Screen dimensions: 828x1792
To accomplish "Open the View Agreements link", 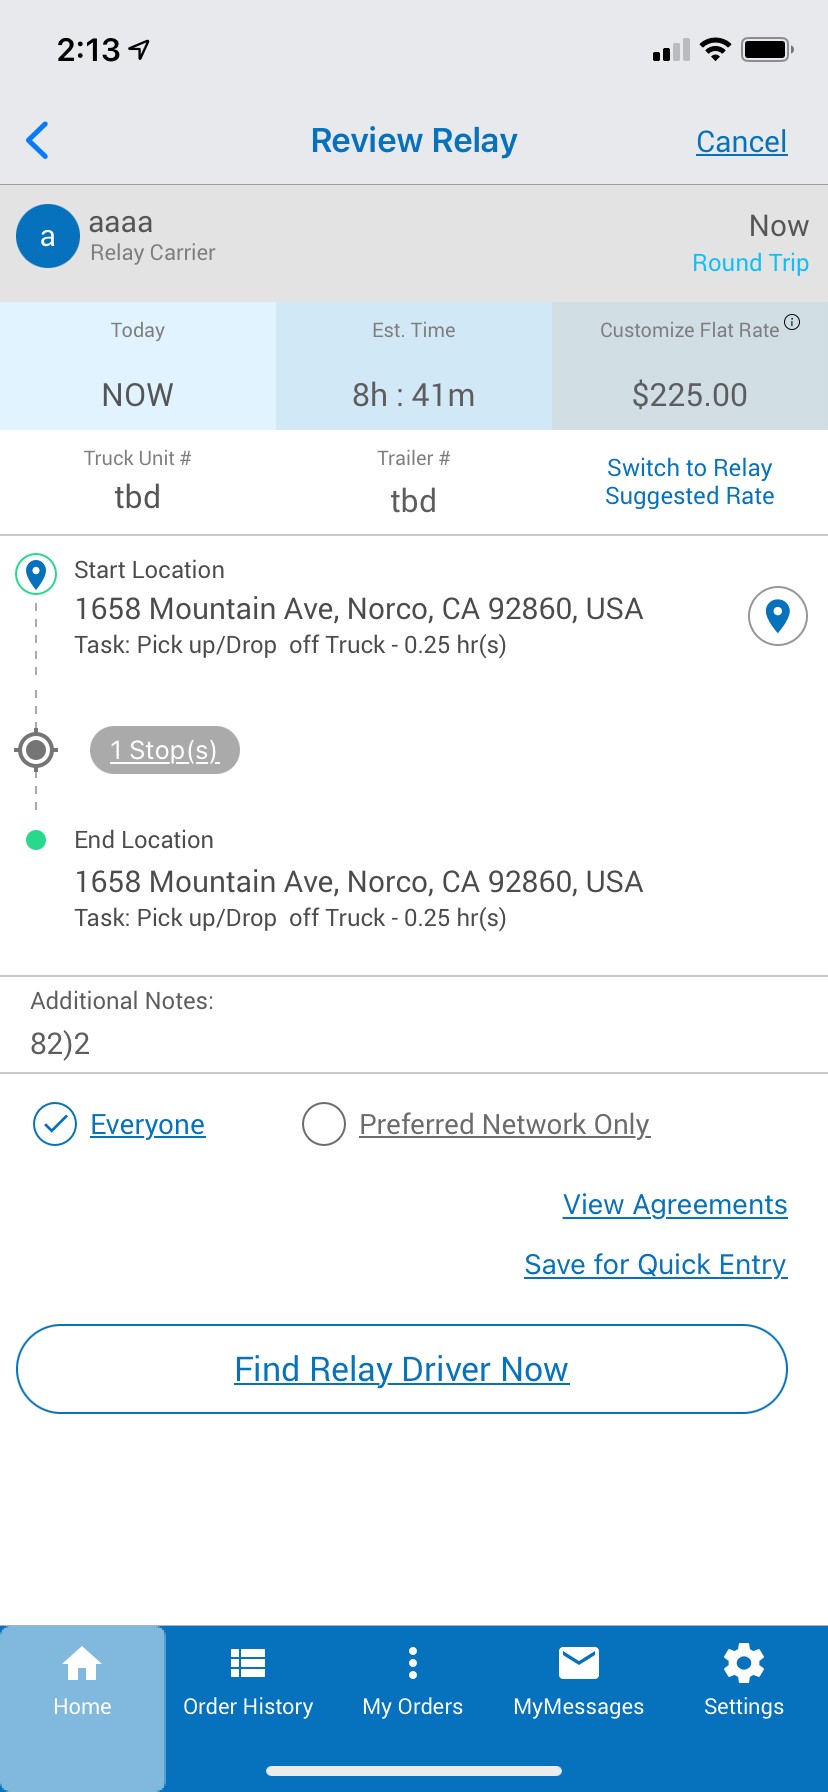I will click(675, 1205).
